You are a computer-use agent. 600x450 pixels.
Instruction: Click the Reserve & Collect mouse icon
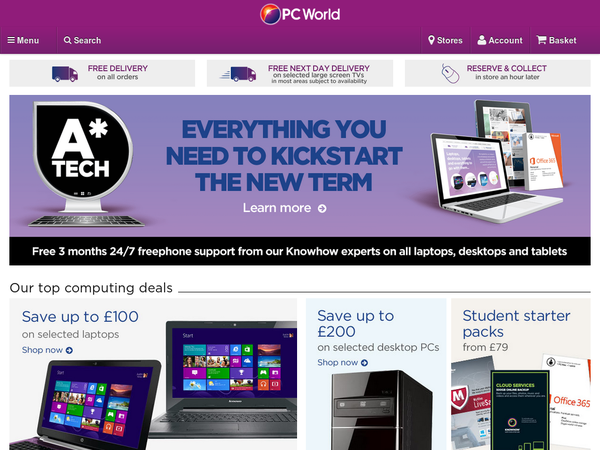[x=450, y=73]
